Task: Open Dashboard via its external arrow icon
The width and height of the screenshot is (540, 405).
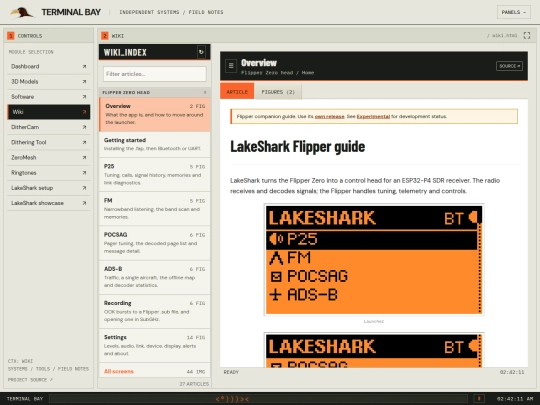Action: [x=84, y=66]
